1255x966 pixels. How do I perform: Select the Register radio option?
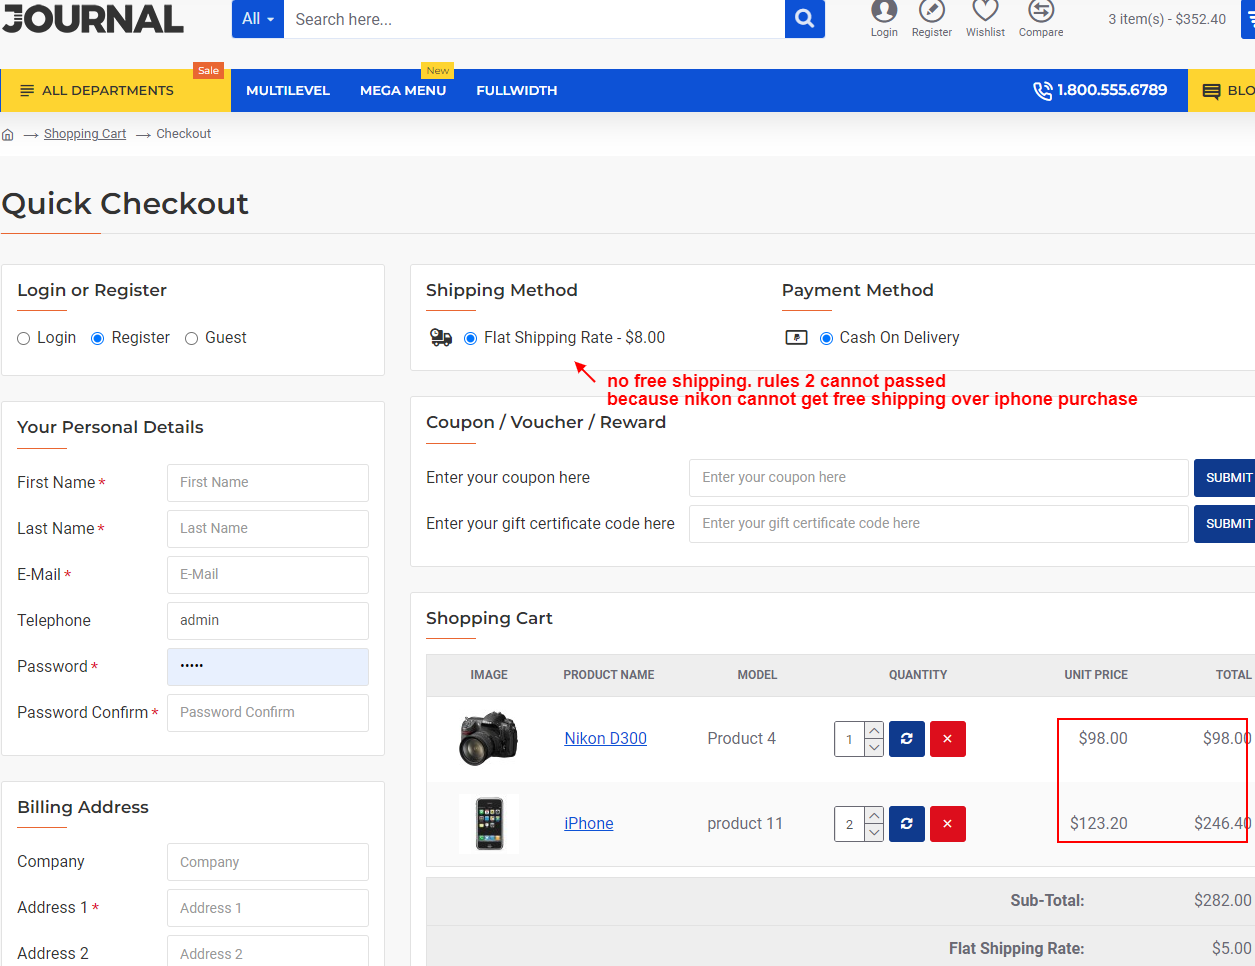coord(98,339)
